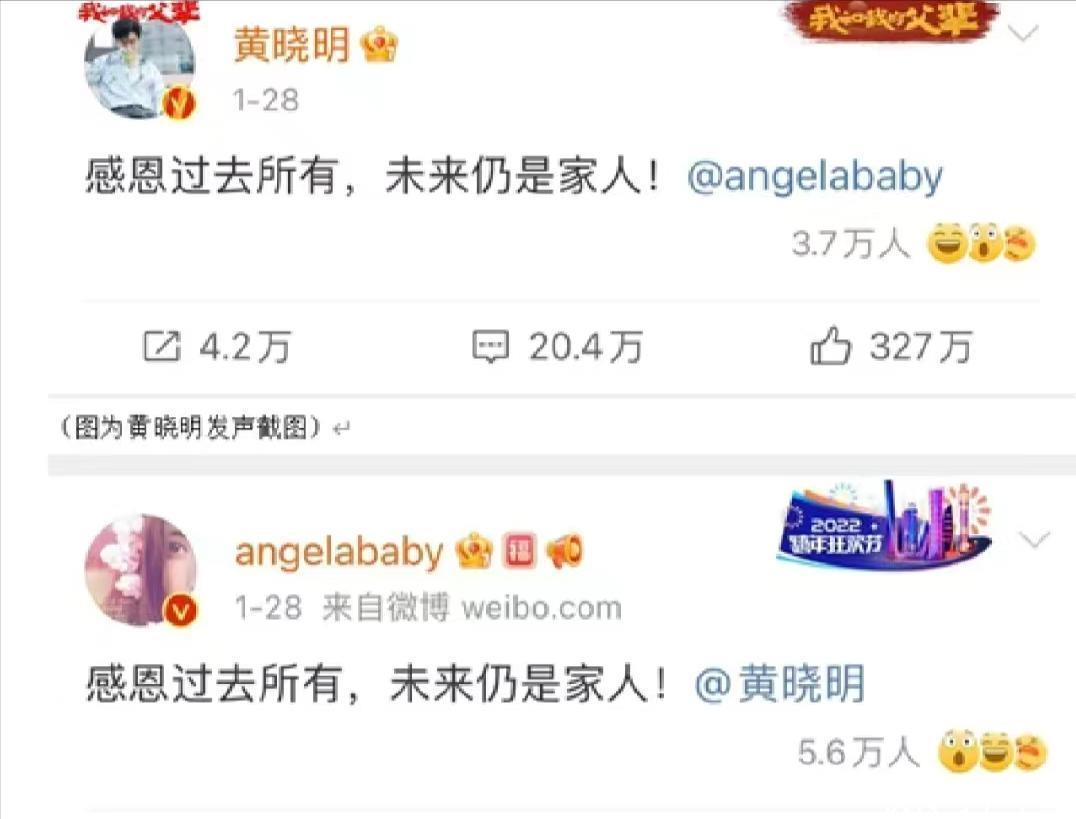1076x819 pixels.
Task: Open angelababy username profile link
Action: [x=339, y=552]
